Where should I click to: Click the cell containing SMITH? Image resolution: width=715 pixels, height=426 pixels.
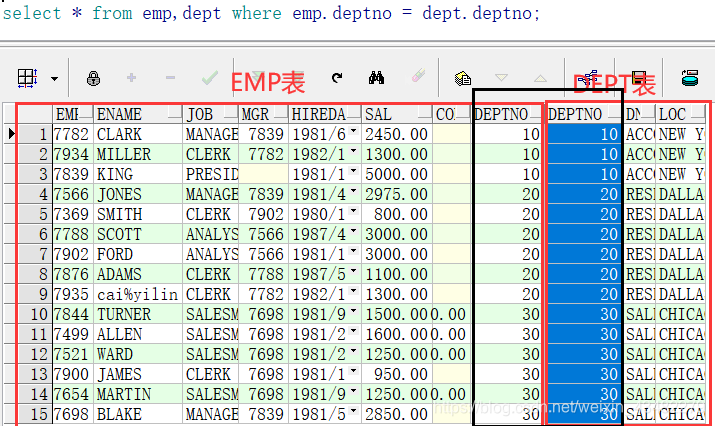pos(138,214)
